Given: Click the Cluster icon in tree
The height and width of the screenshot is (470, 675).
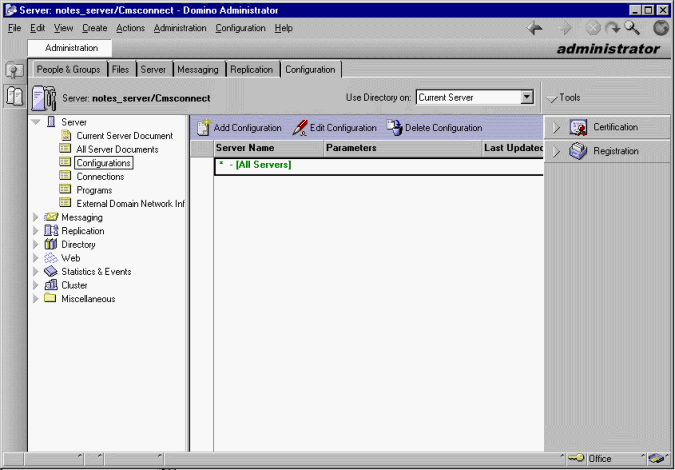Looking at the screenshot, I should tap(51, 285).
